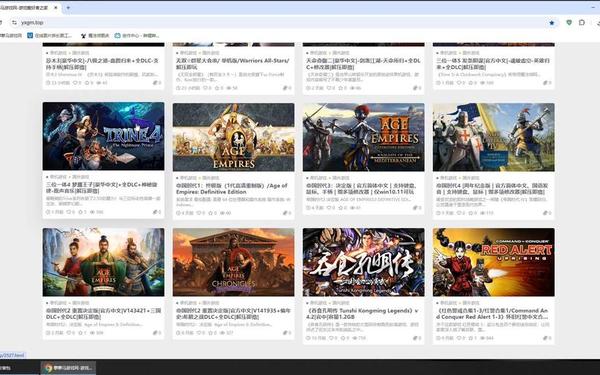The width and height of the screenshot is (600, 375).
Task: Open 'Warriors All-Stars' post title link
Action: pyautogui.click(x=232, y=64)
